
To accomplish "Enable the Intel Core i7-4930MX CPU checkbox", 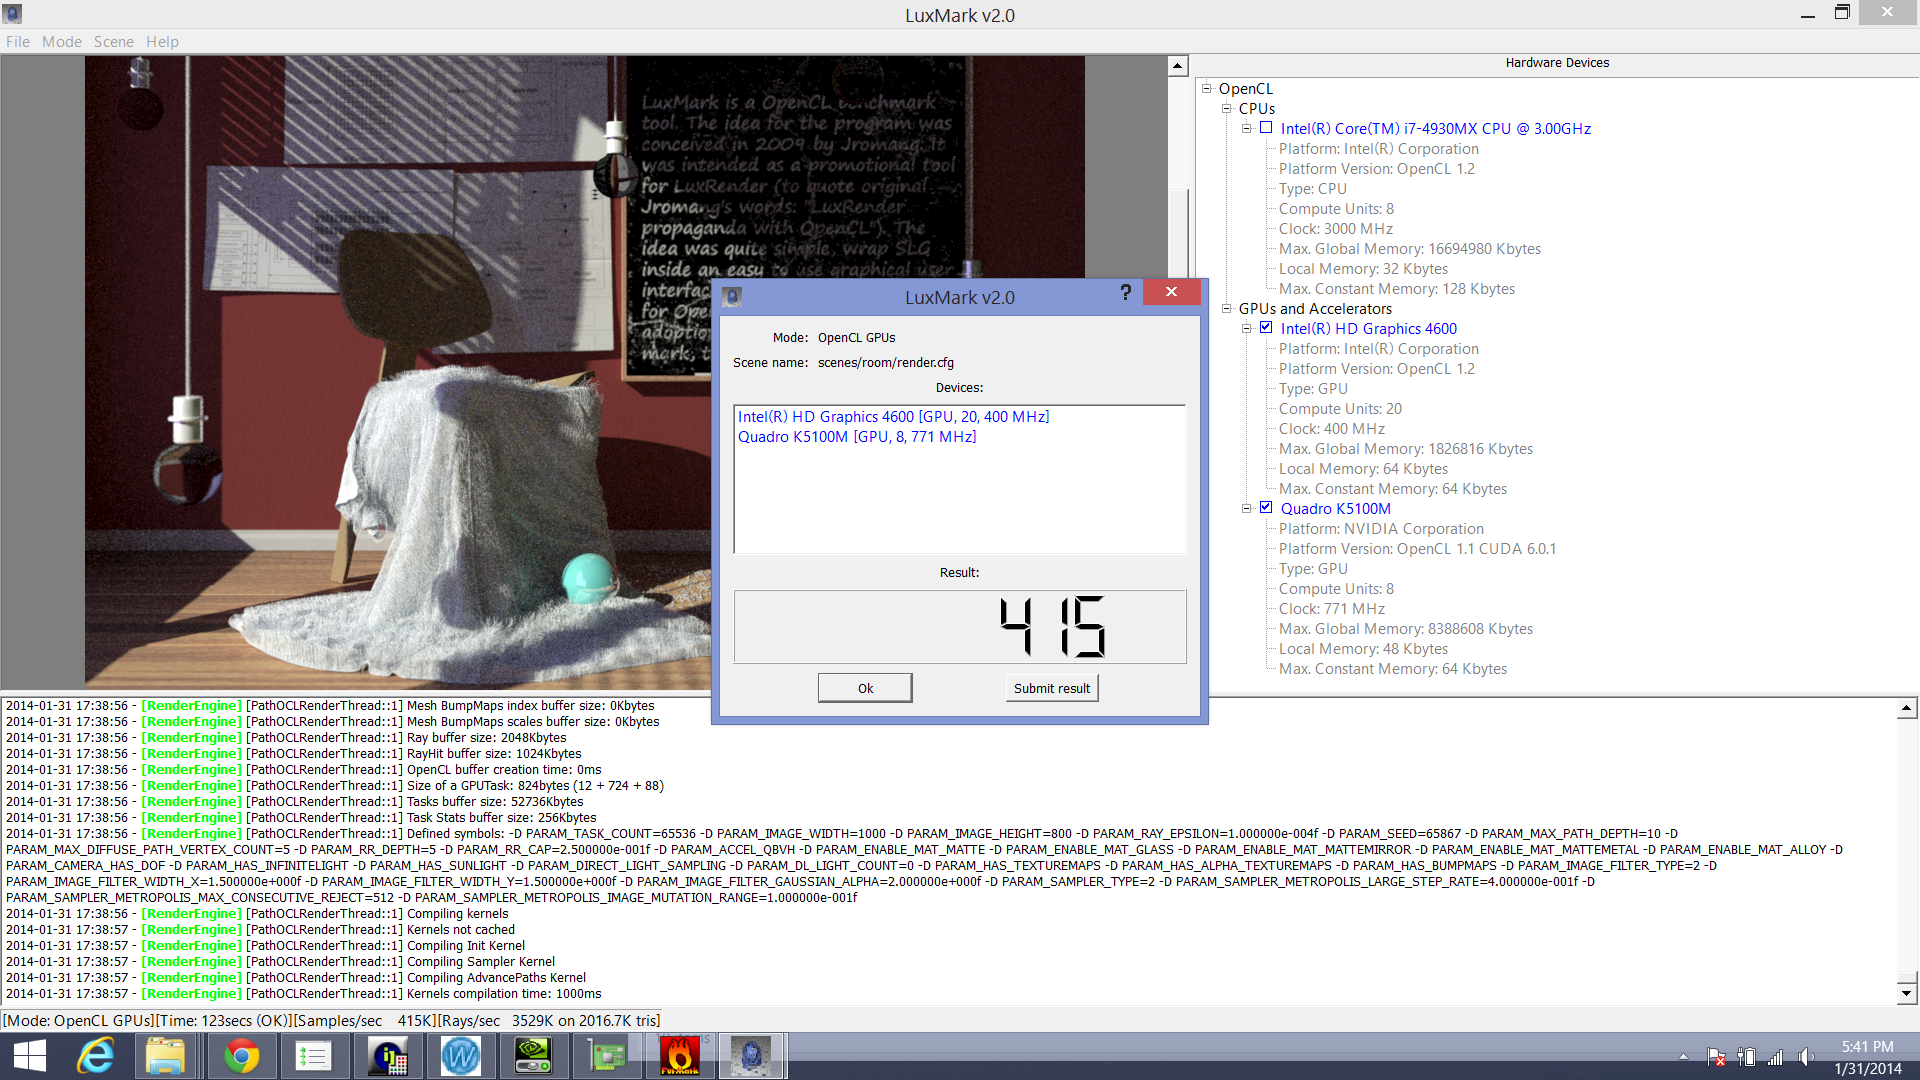I will click(x=1266, y=128).
